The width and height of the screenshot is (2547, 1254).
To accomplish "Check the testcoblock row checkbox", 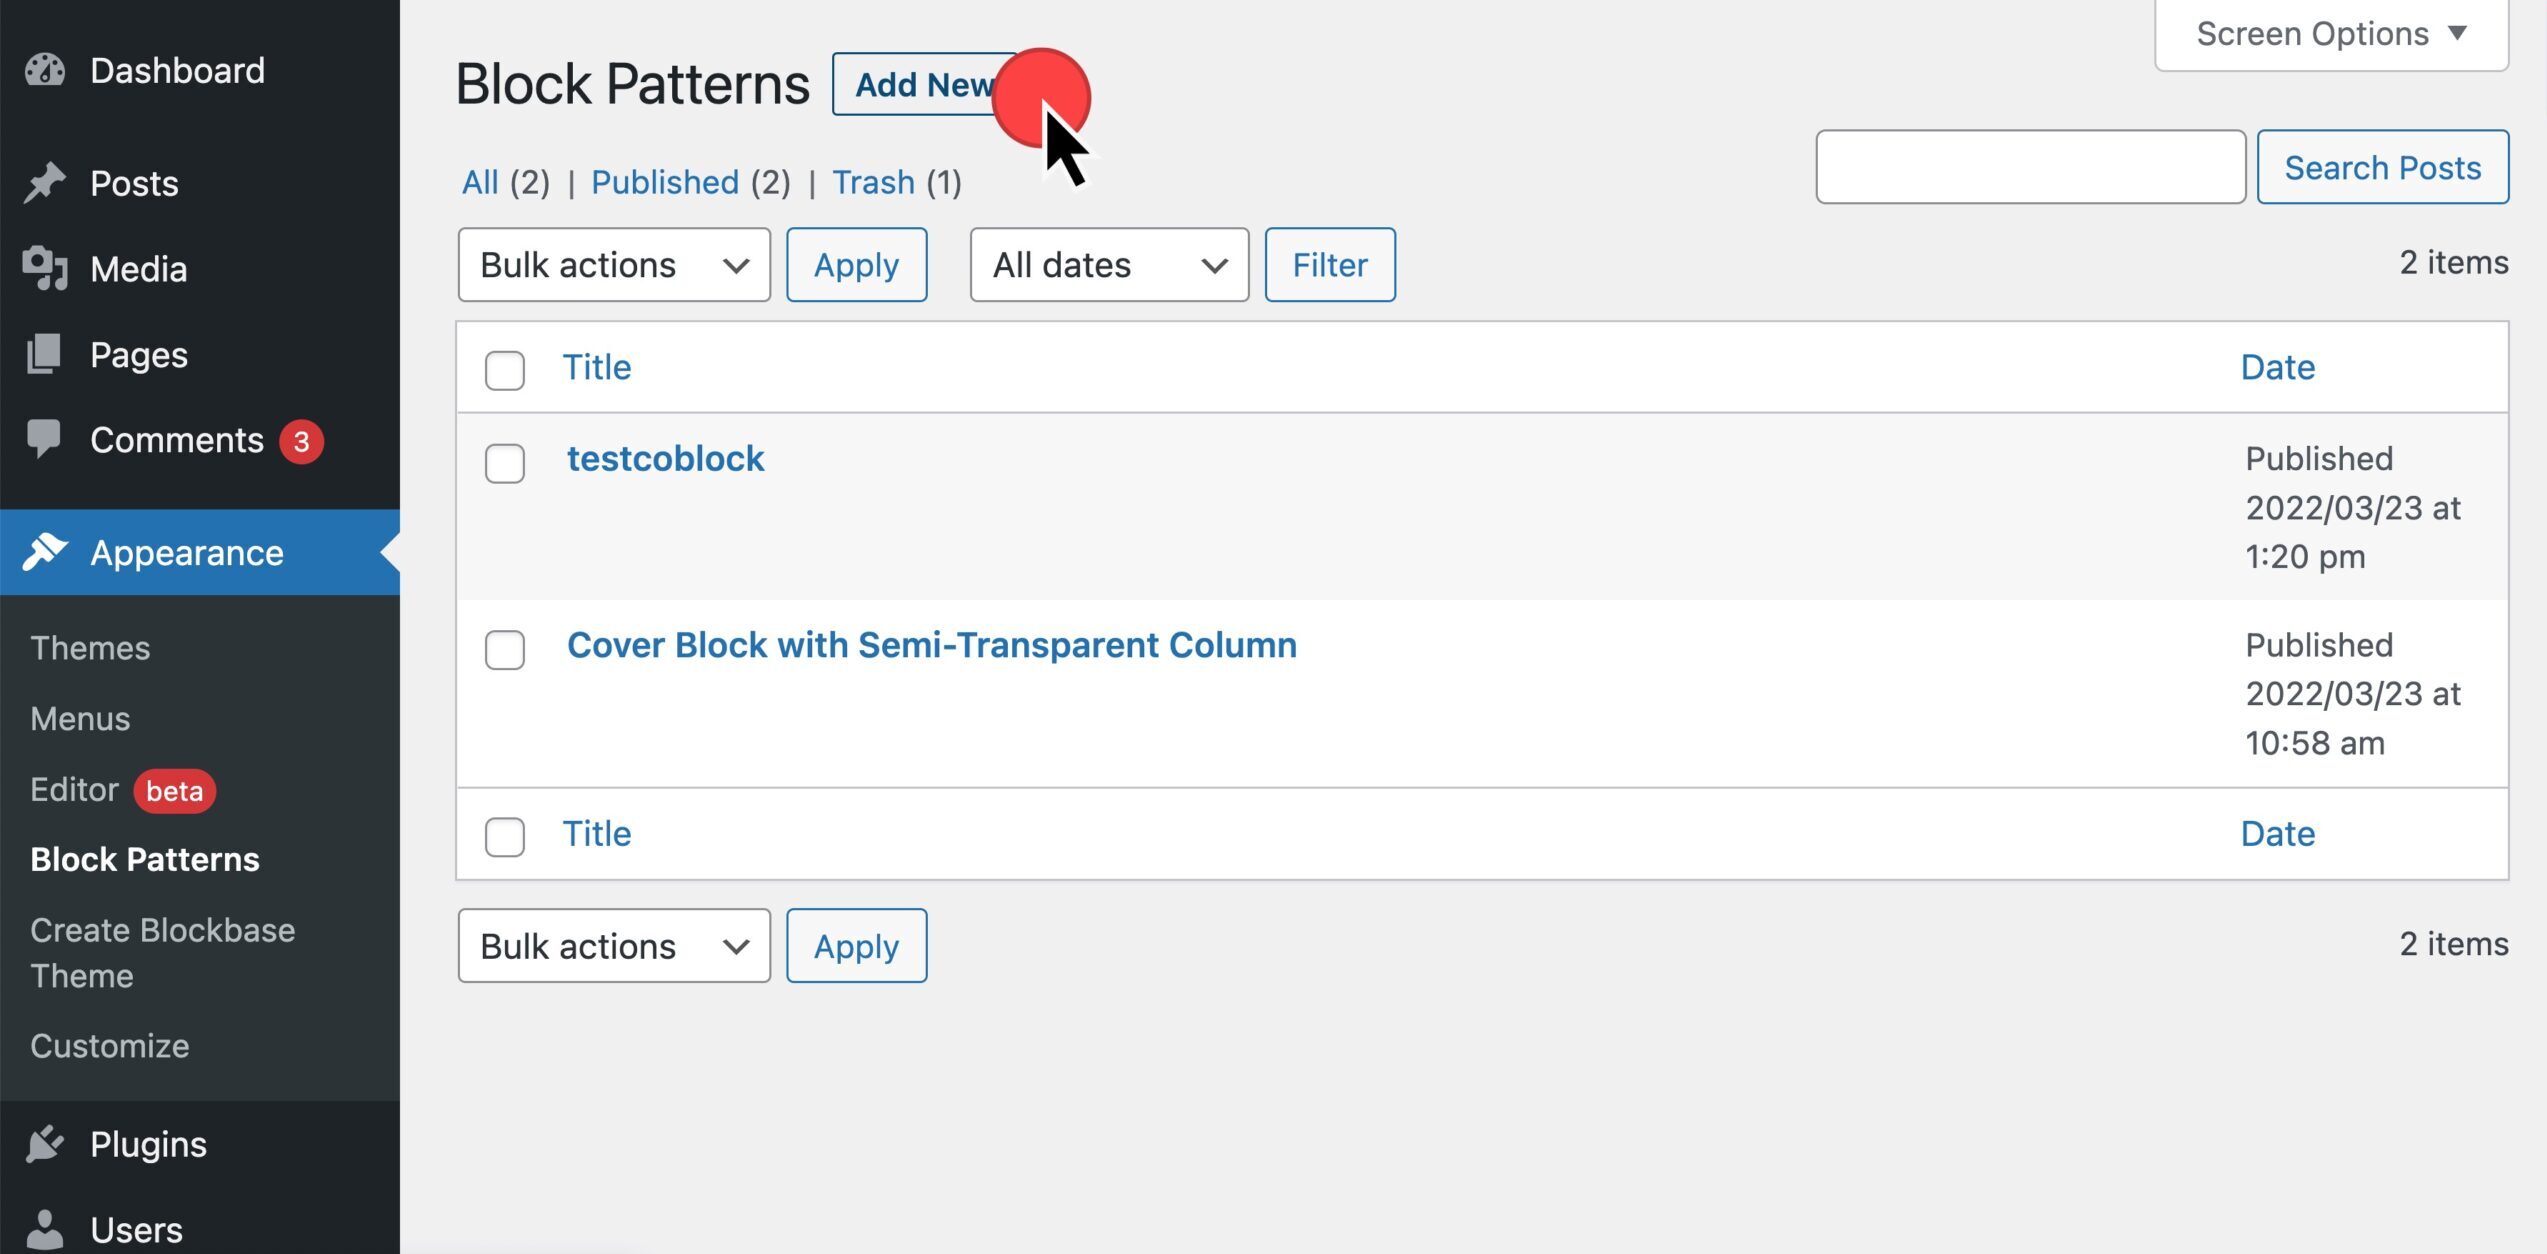I will point(505,463).
